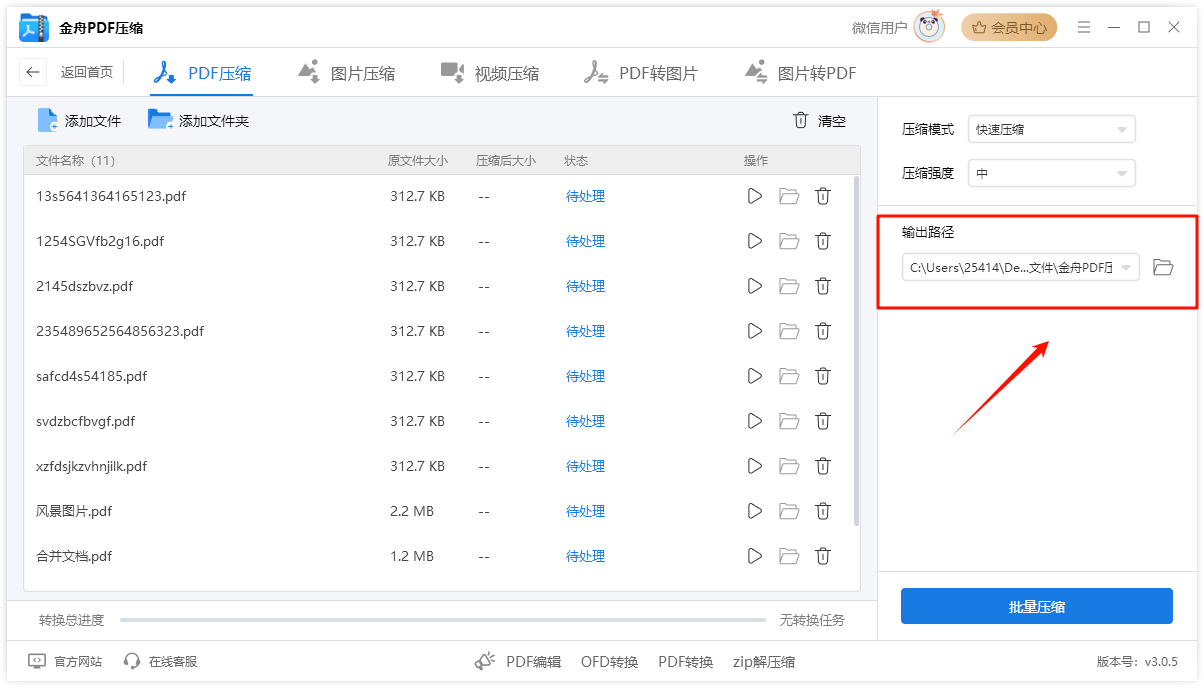Select file name 合并文档.pdf
This screenshot has width=1204, height=688.
coord(74,556)
